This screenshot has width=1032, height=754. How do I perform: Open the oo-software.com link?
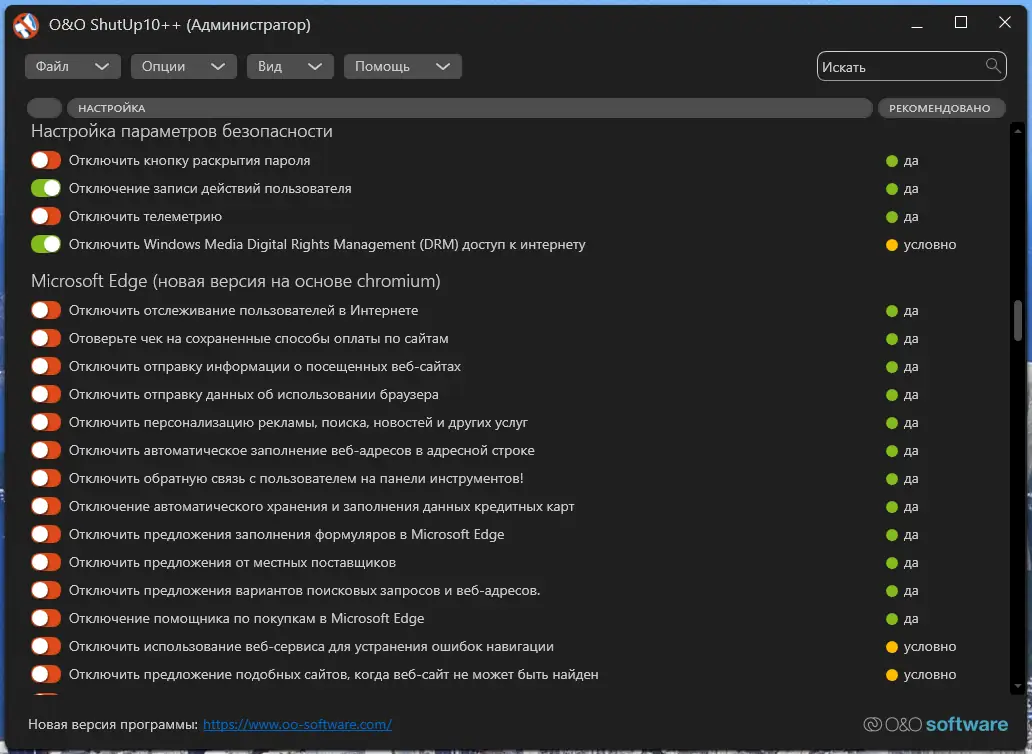[297, 724]
